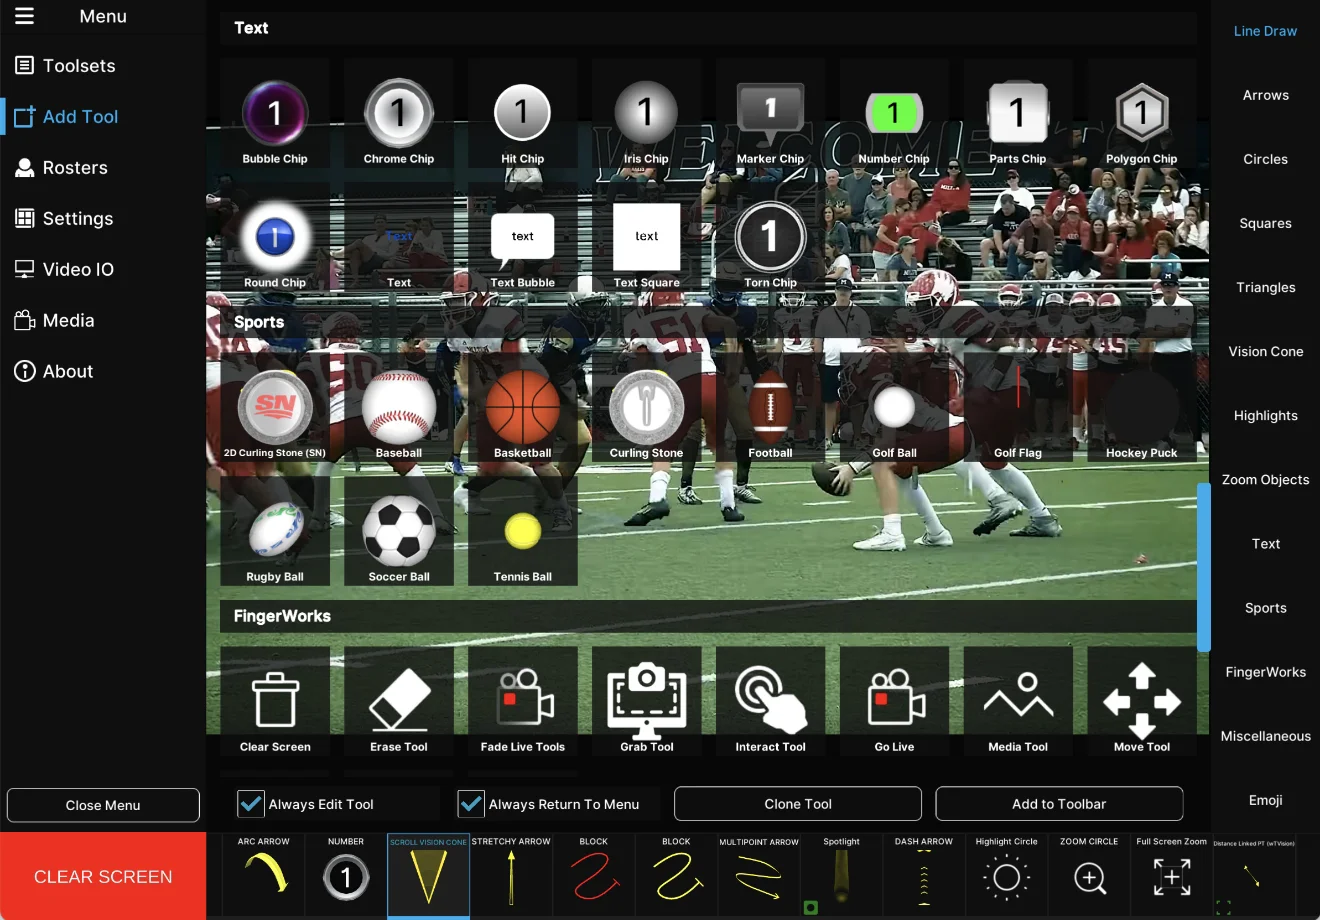This screenshot has height=920, width=1320.
Task: Choose the Basketball sports tool
Action: [x=522, y=409]
